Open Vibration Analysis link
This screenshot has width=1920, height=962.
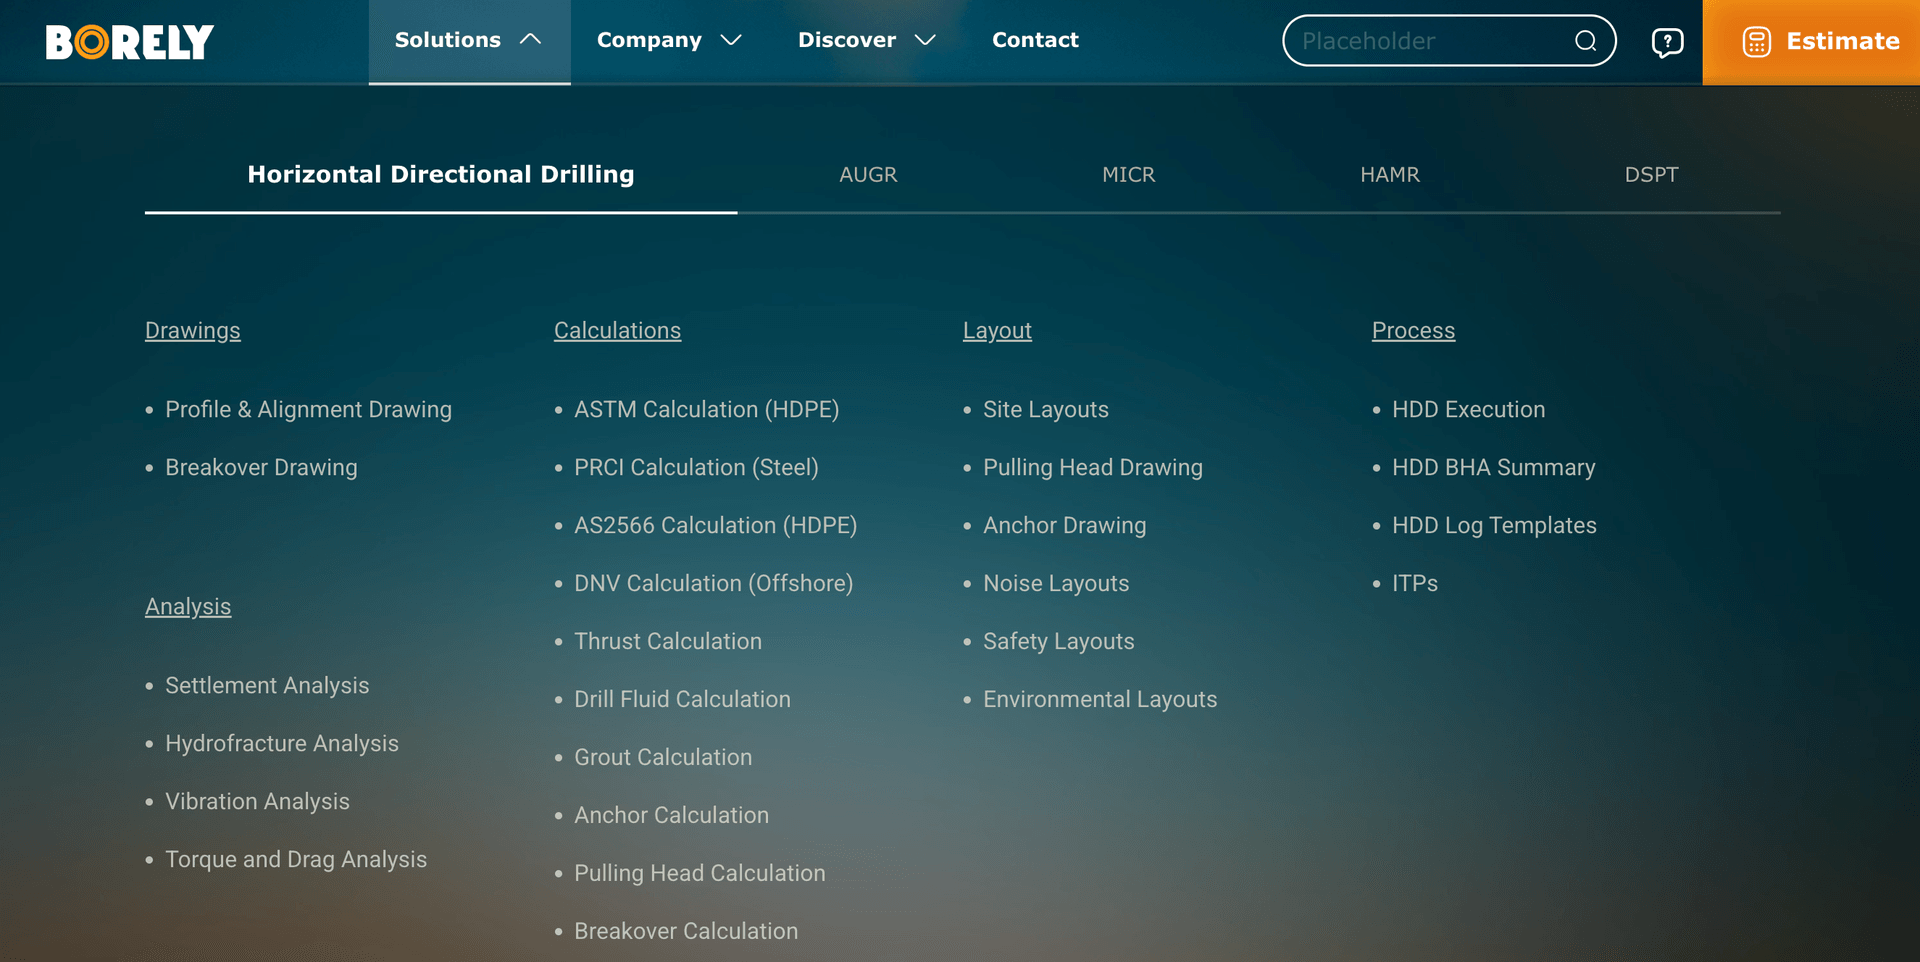coord(257,802)
